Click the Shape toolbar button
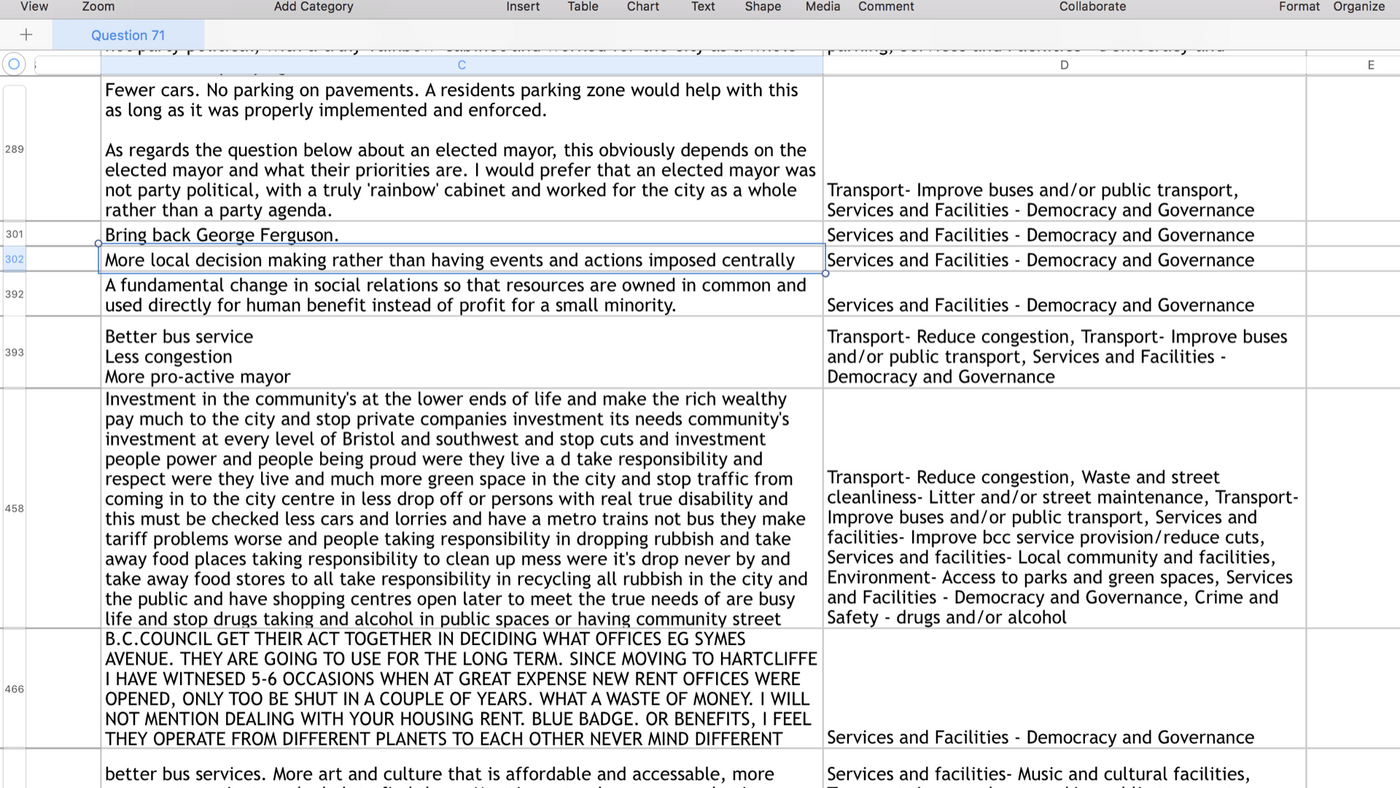 tap(763, 7)
